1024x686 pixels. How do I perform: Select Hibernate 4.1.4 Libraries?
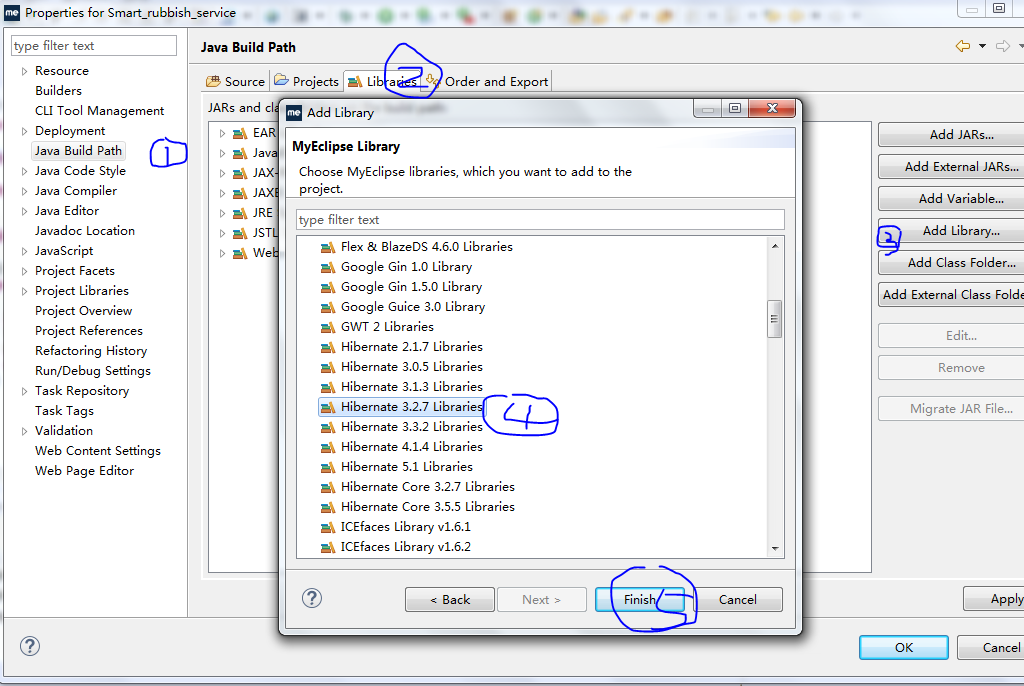tap(411, 447)
